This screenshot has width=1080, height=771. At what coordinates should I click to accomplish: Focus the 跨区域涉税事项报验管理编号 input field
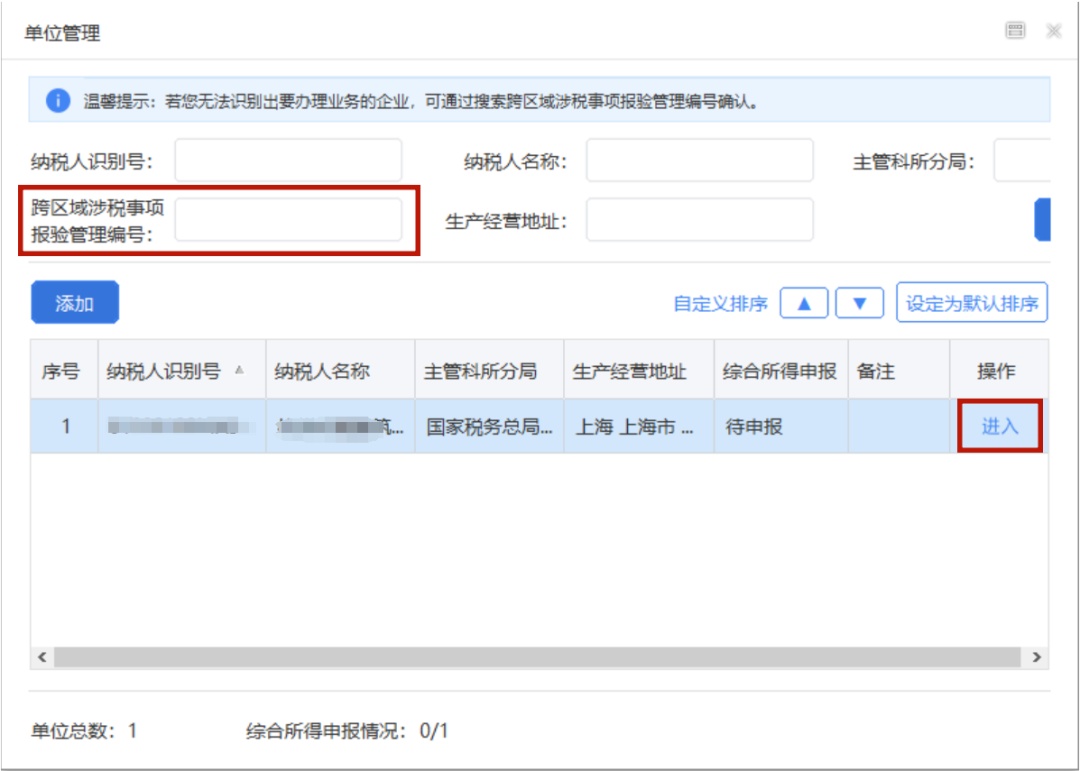coord(288,220)
